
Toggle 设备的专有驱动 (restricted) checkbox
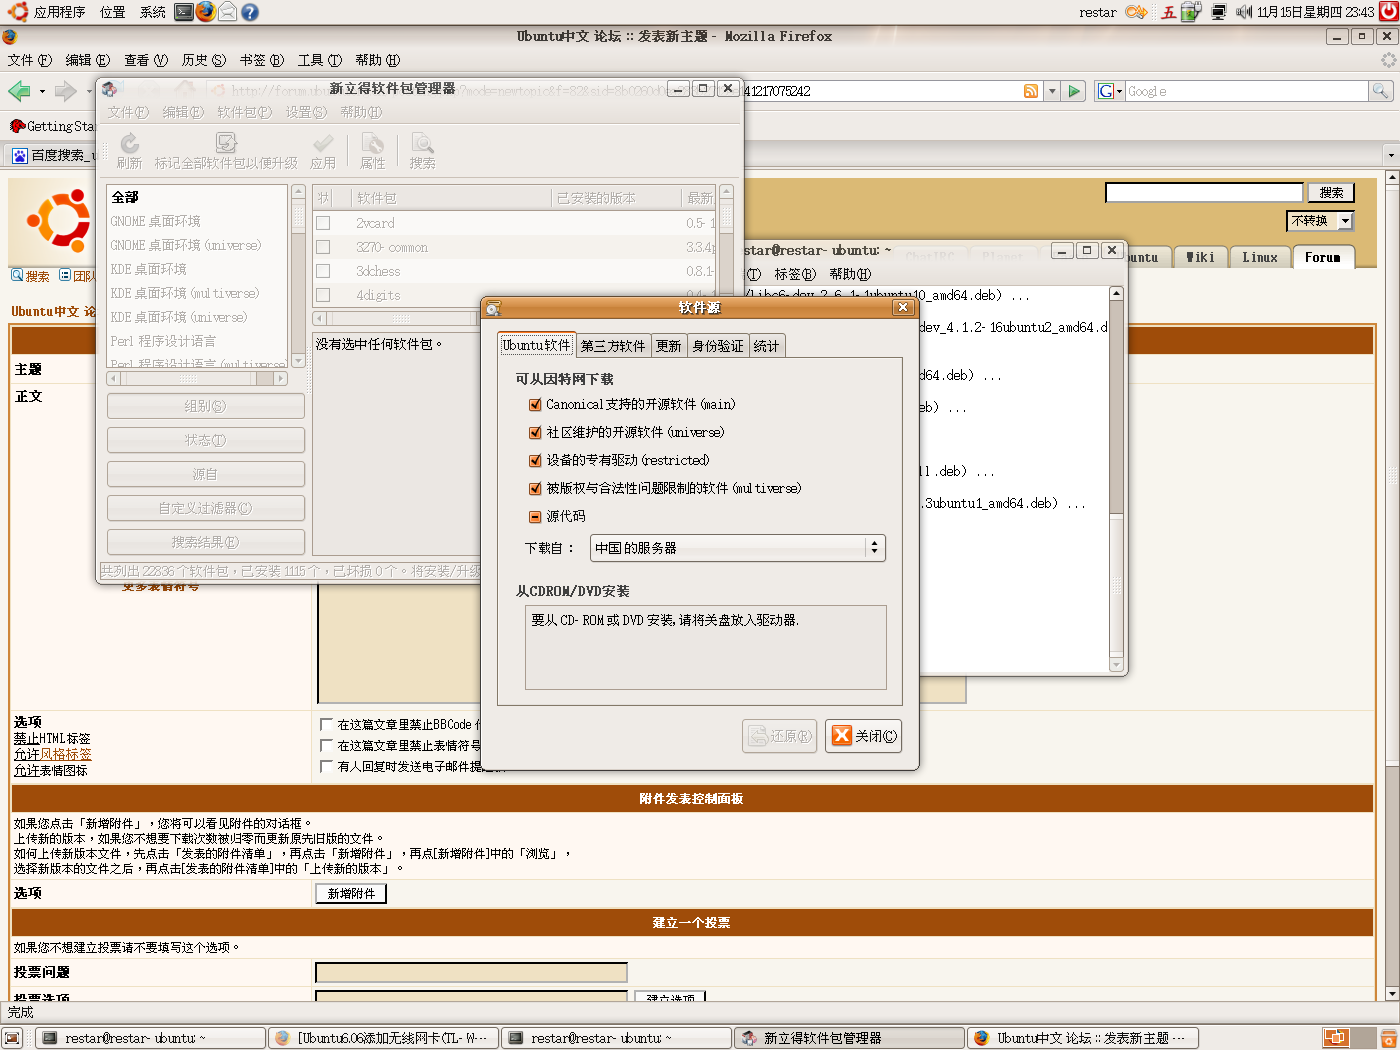point(535,461)
